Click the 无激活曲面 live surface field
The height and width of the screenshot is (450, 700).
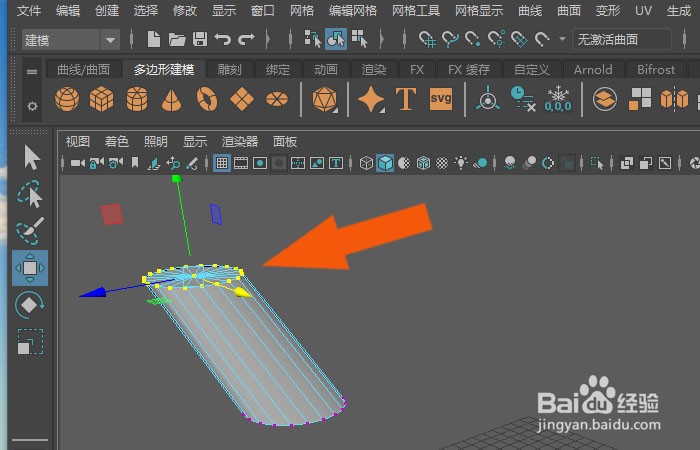coord(622,39)
